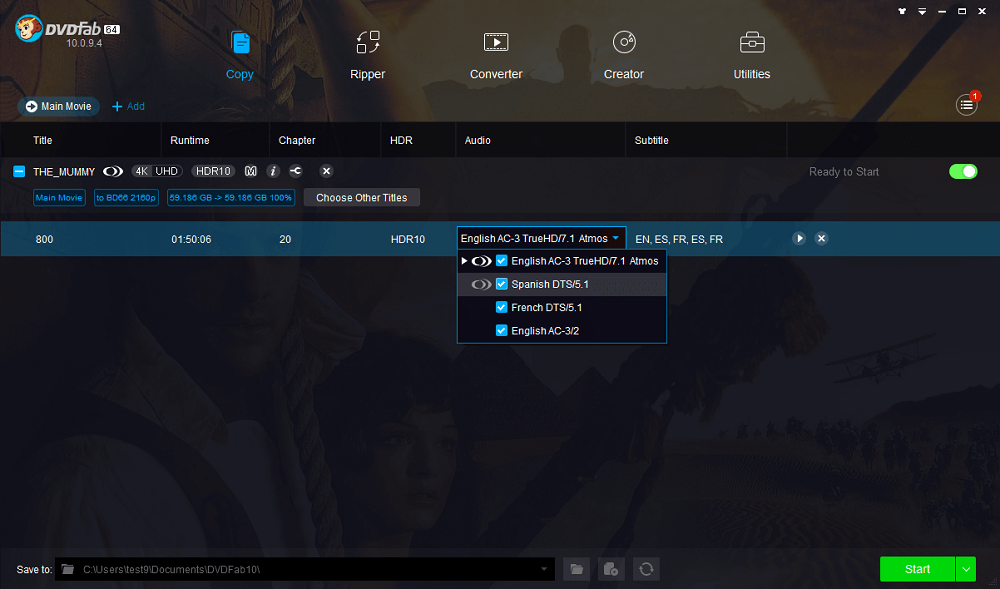Click HDR10 value in title 800 row
The height and width of the screenshot is (589, 1000).
[408, 240]
